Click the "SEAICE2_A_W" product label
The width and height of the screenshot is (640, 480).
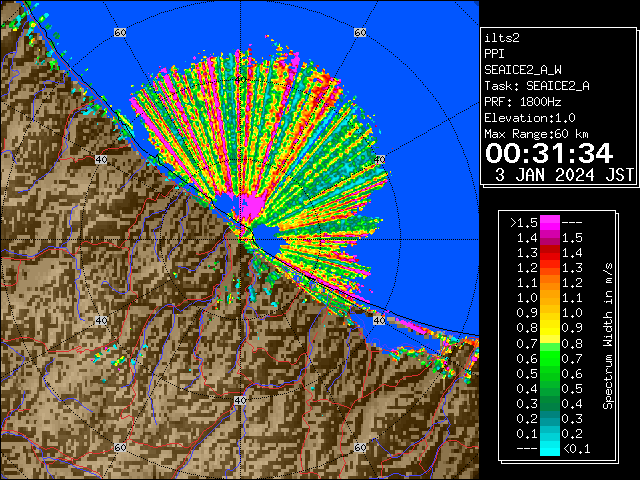pos(523,70)
